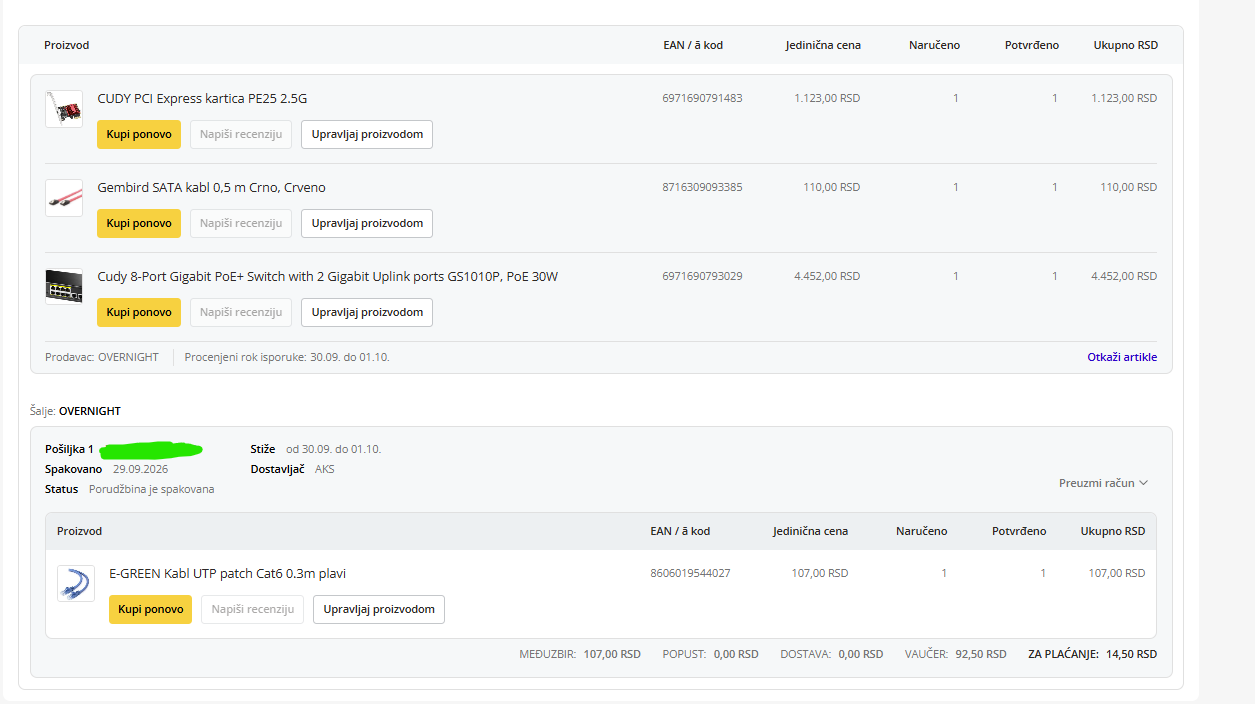
Task: Open Upravljaj proizvodom for E-GREEN cable
Action: 379,609
